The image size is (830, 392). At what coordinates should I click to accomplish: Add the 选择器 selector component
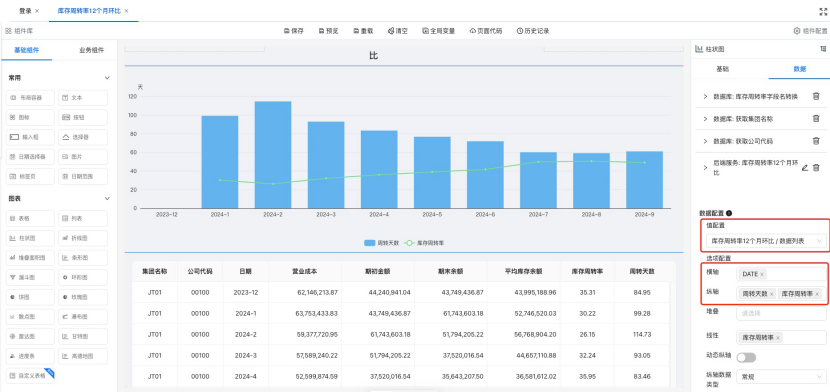pyautogui.click(x=83, y=137)
